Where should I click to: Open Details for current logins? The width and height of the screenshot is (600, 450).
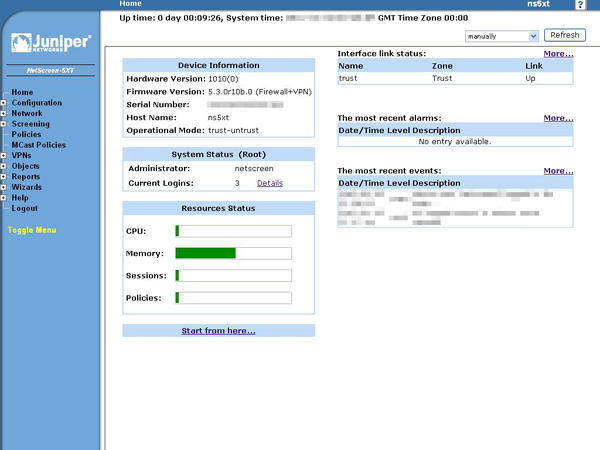(x=270, y=183)
